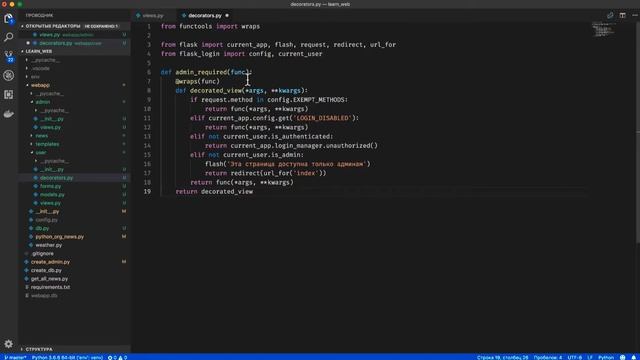Change Python language mode in status bar

(606, 357)
